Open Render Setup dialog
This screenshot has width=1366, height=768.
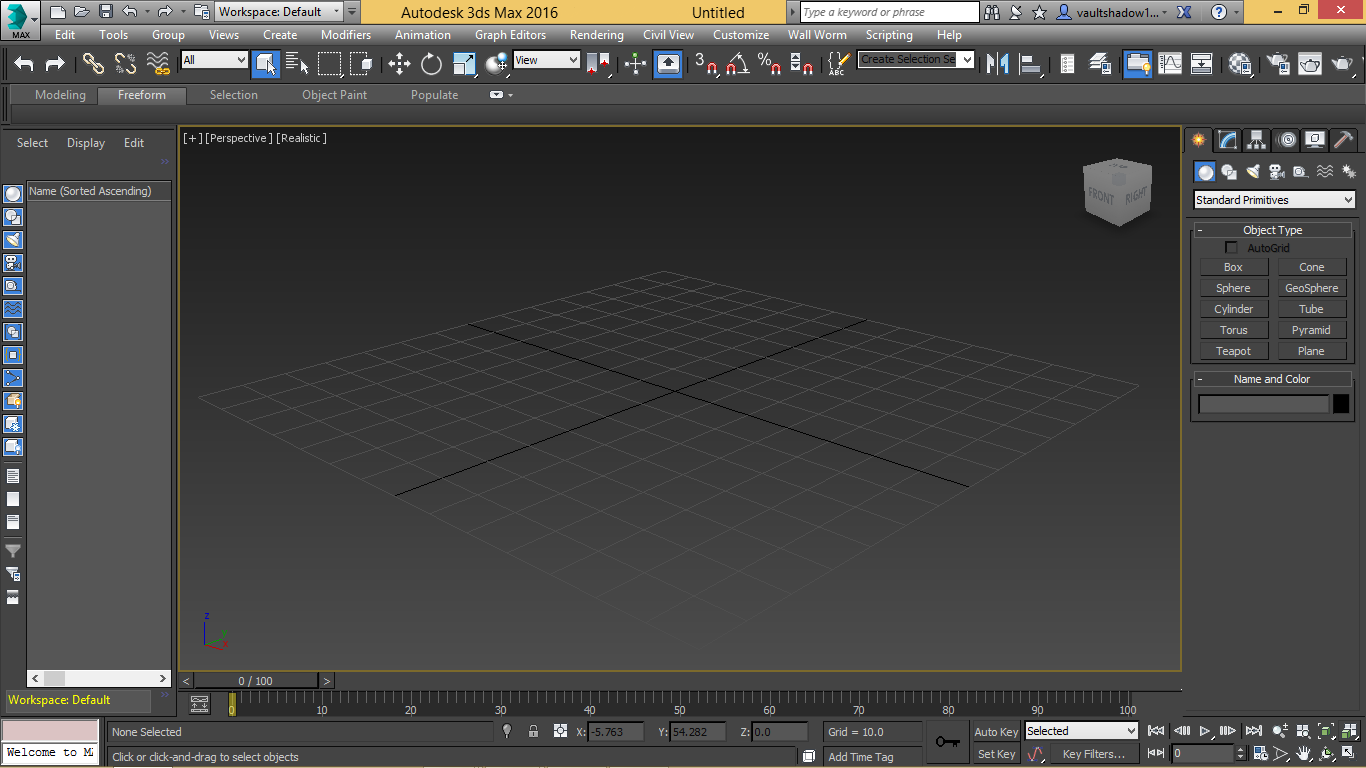pos(1278,64)
